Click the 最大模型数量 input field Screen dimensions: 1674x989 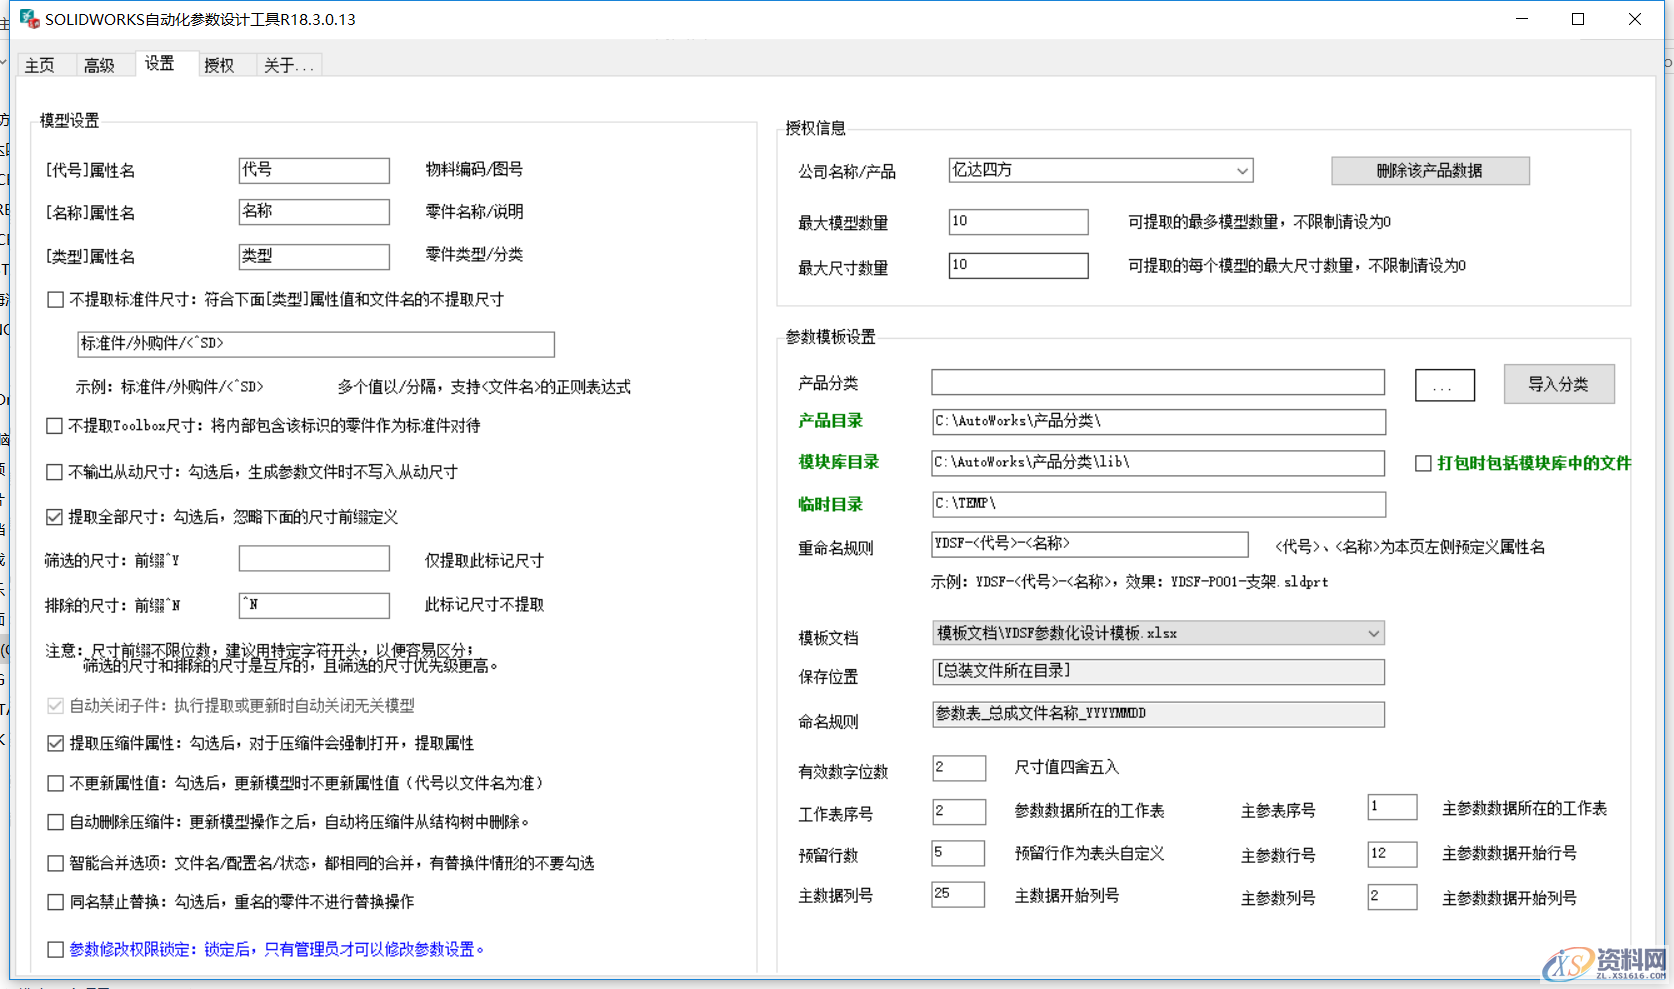pyautogui.click(x=1017, y=221)
